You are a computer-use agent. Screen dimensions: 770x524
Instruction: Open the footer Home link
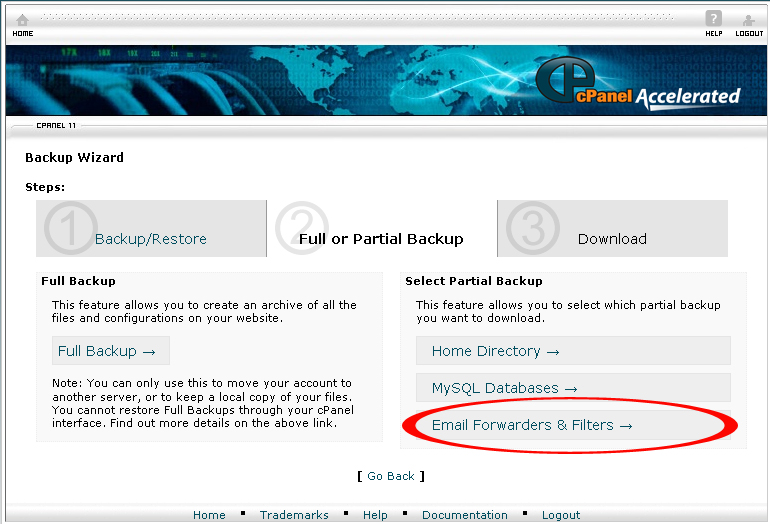click(209, 515)
